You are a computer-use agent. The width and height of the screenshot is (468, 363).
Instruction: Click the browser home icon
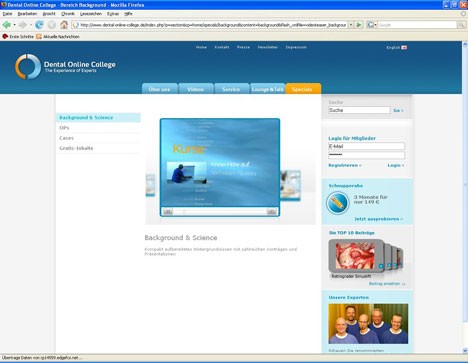pyautogui.click(x=64, y=25)
